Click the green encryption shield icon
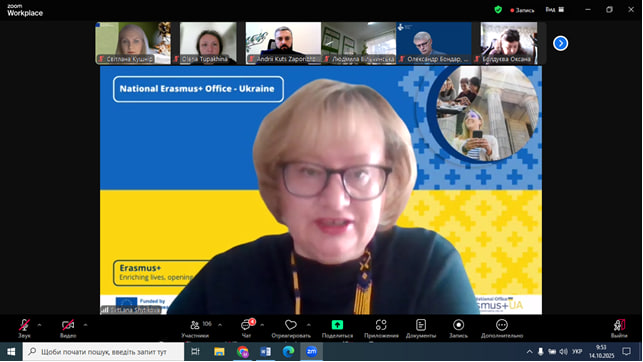This screenshot has height=362, width=643. (498, 9)
